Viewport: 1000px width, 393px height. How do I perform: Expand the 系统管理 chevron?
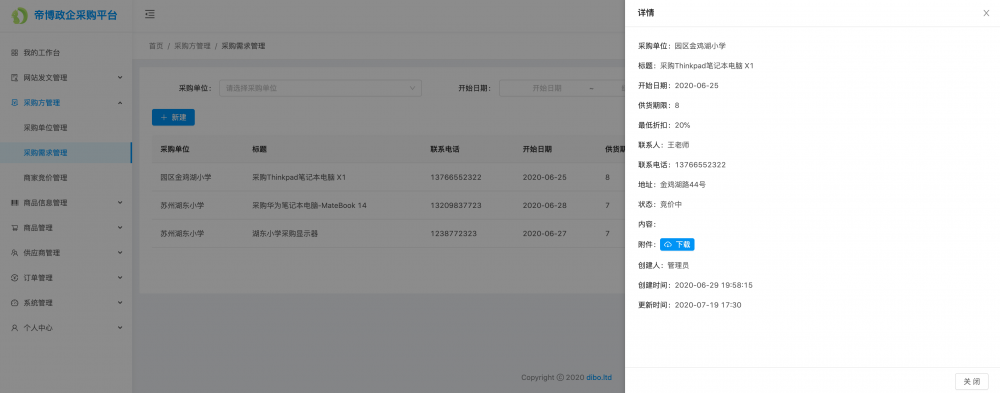coord(120,303)
